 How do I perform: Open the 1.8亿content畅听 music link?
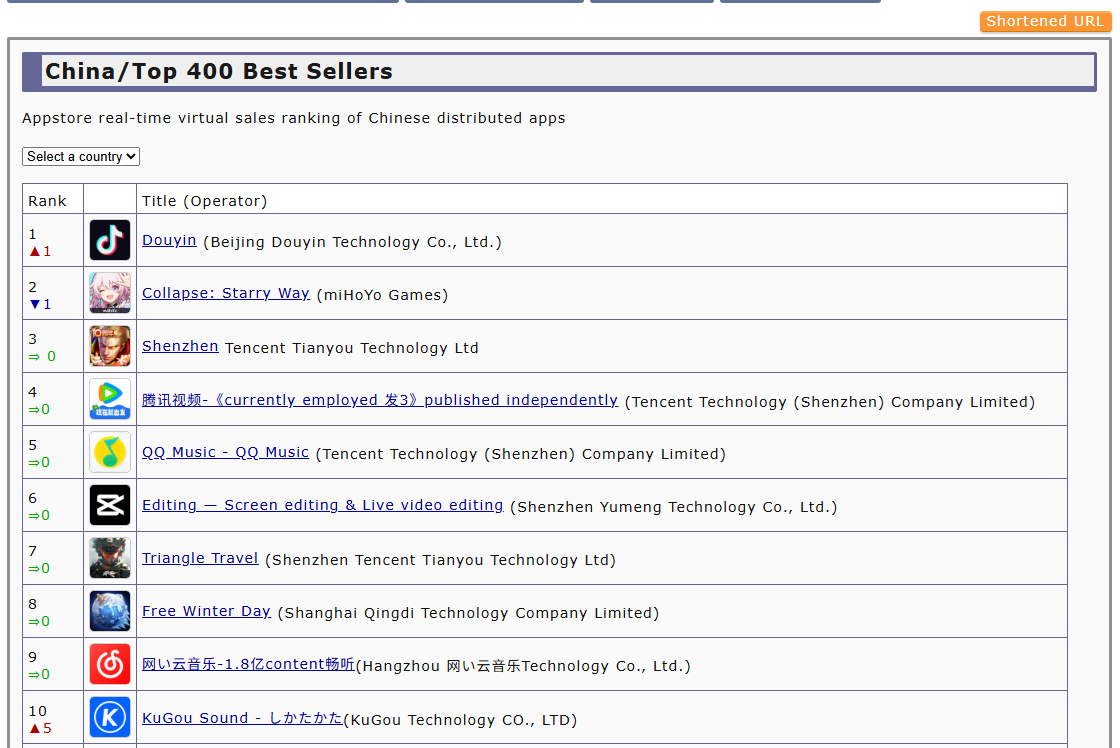pyautogui.click(x=248, y=664)
